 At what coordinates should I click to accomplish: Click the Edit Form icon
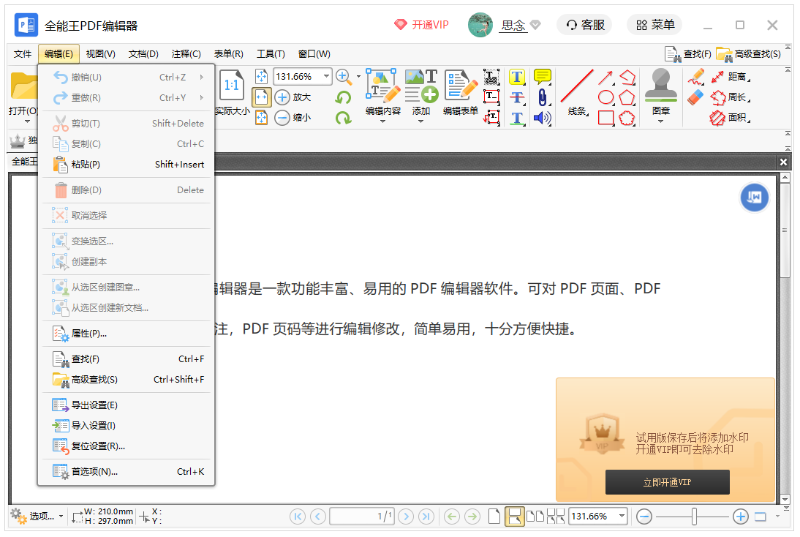click(x=461, y=86)
